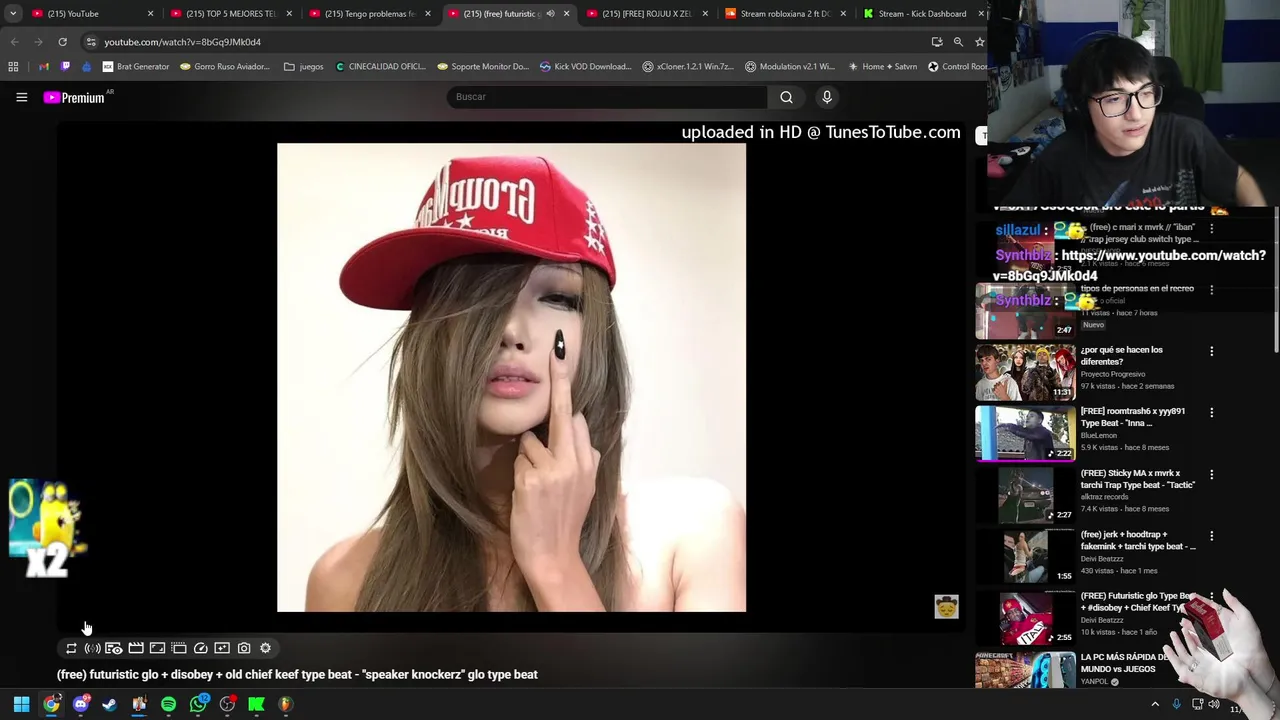Open WhatsApp from taskbar
Image resolution: width=1280 pixels, height=720 pixels.
coord(198,704)
